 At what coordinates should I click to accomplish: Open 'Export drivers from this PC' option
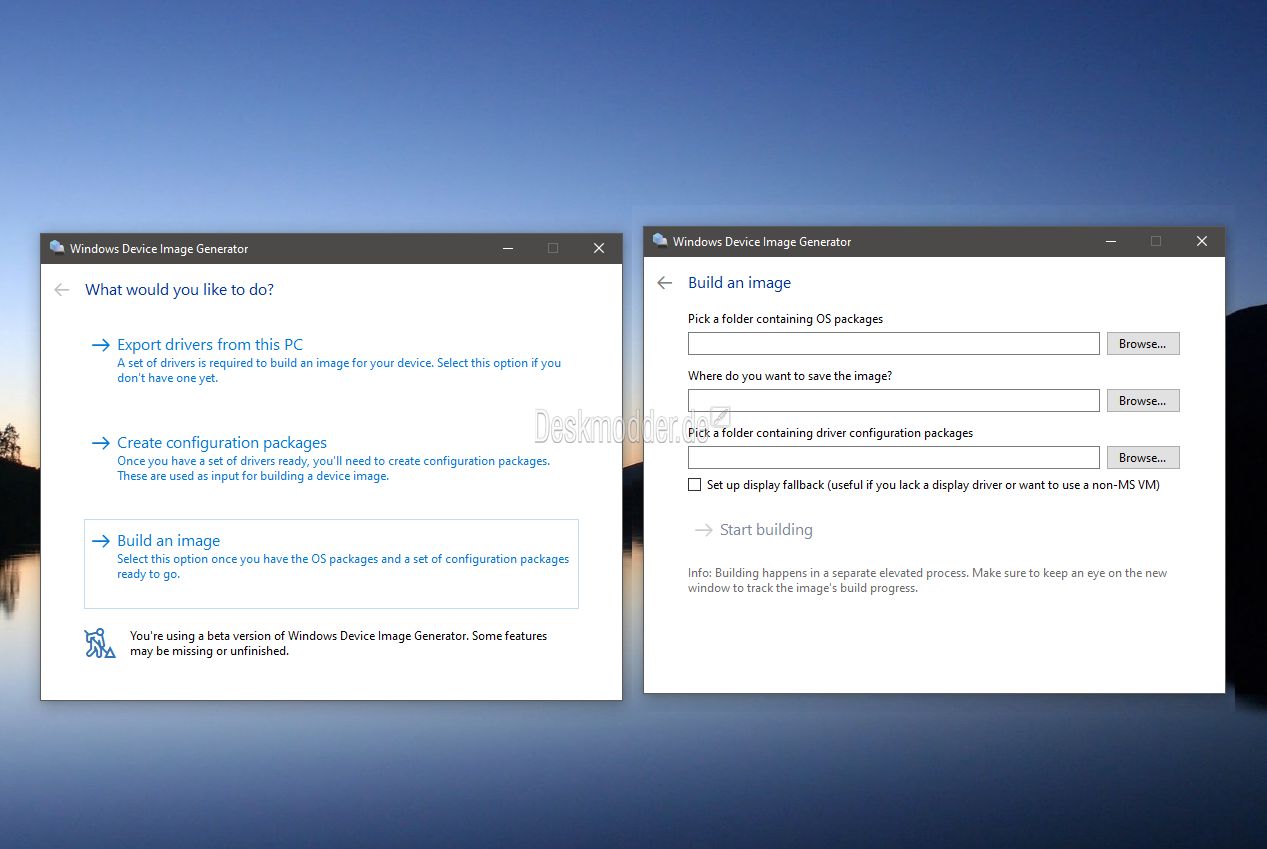(331, 362)
